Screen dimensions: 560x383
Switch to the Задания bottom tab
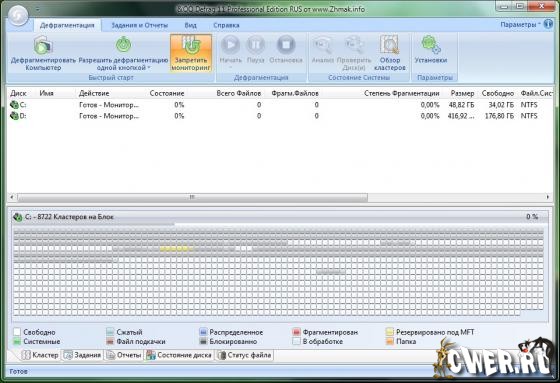(82, 355)
